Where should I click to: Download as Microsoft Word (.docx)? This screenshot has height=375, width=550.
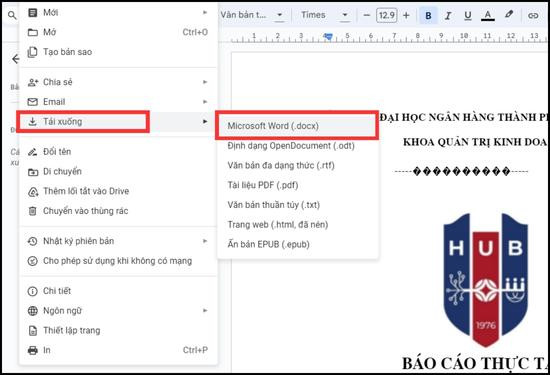pos(297,126)
